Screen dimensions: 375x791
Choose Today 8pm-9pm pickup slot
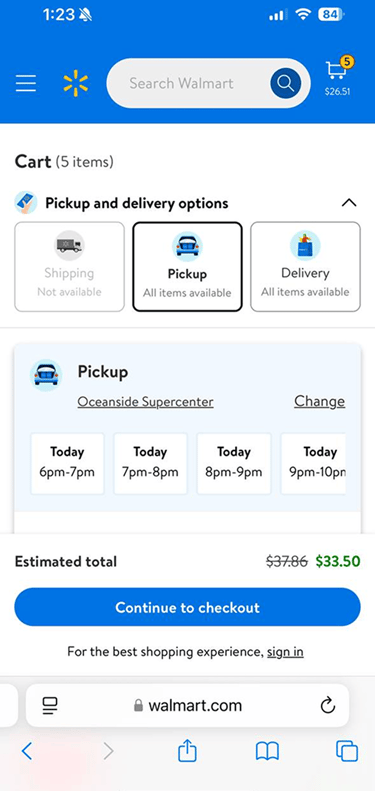coord(234,463)
